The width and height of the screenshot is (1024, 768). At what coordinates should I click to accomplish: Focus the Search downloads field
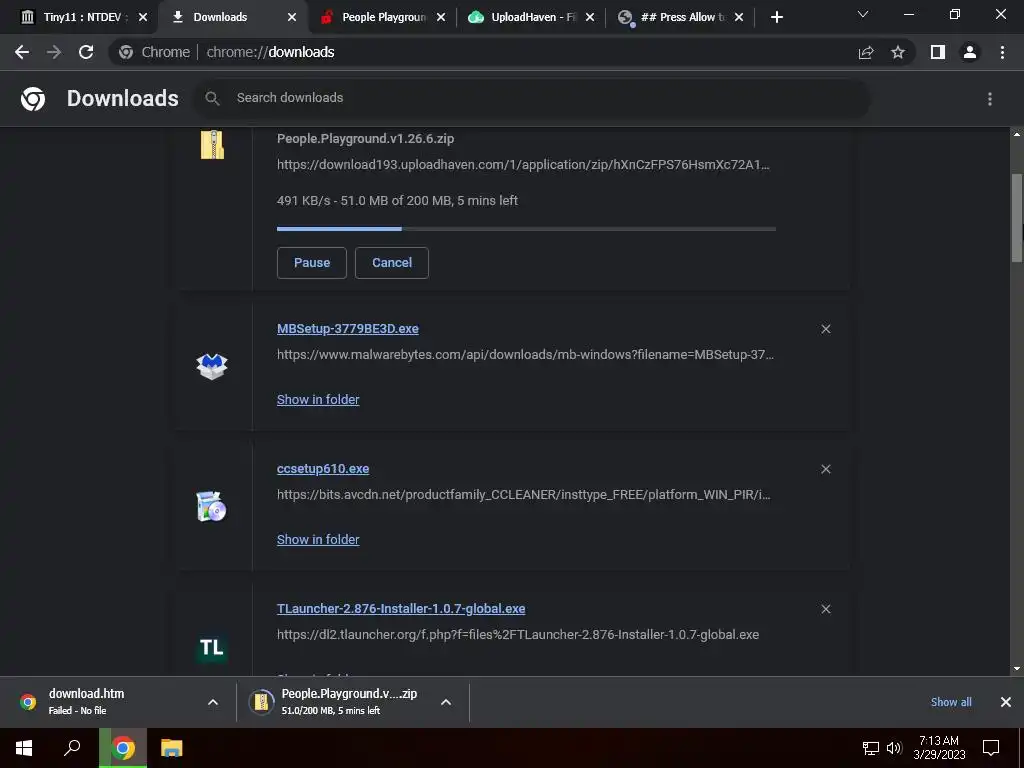tap(532, 99)
